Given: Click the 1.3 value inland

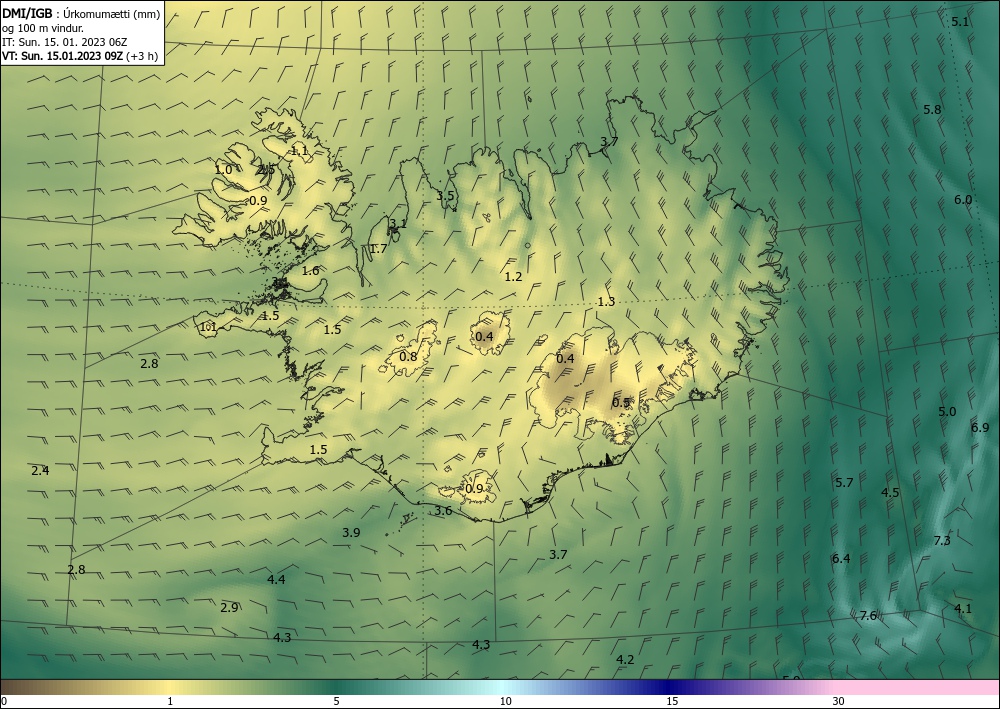Looking at the screenshot, I should tap(607, 302).
